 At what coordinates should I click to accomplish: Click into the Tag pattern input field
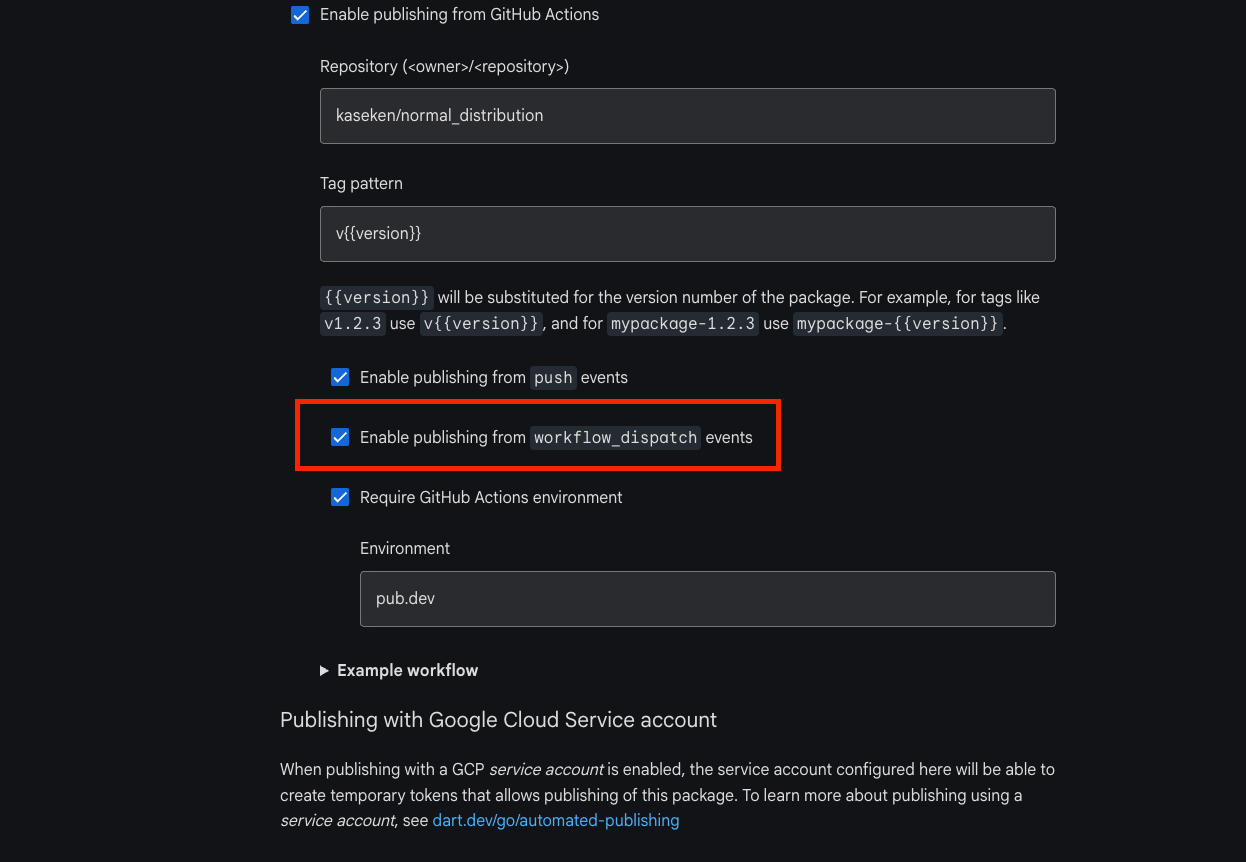(687, 234)
